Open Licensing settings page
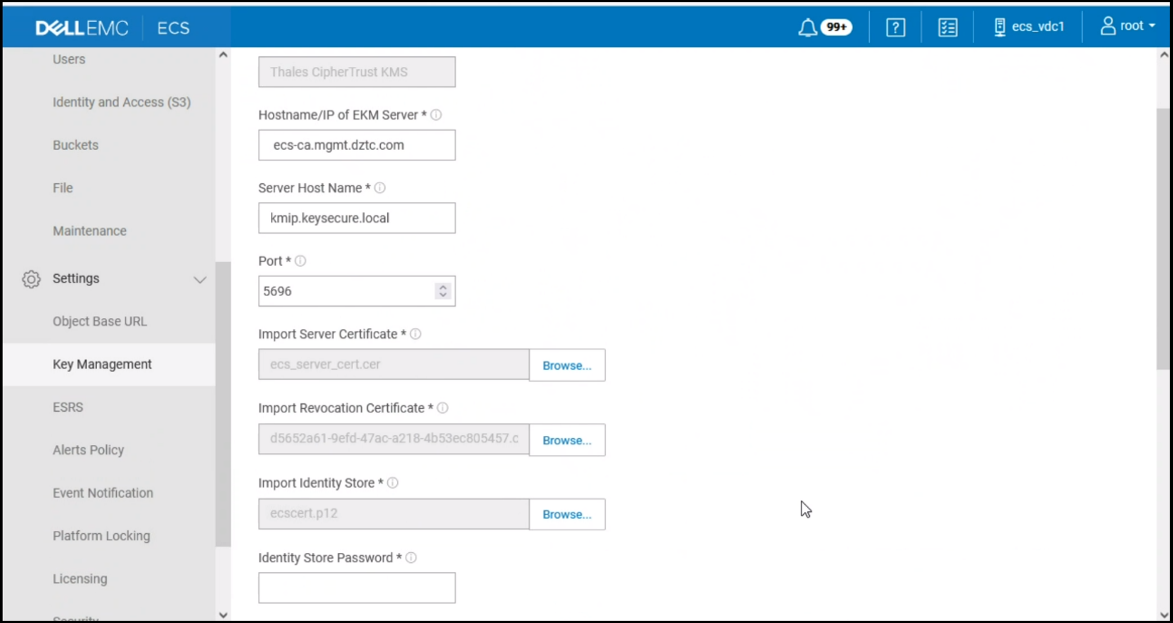 (x=80, y=579)
